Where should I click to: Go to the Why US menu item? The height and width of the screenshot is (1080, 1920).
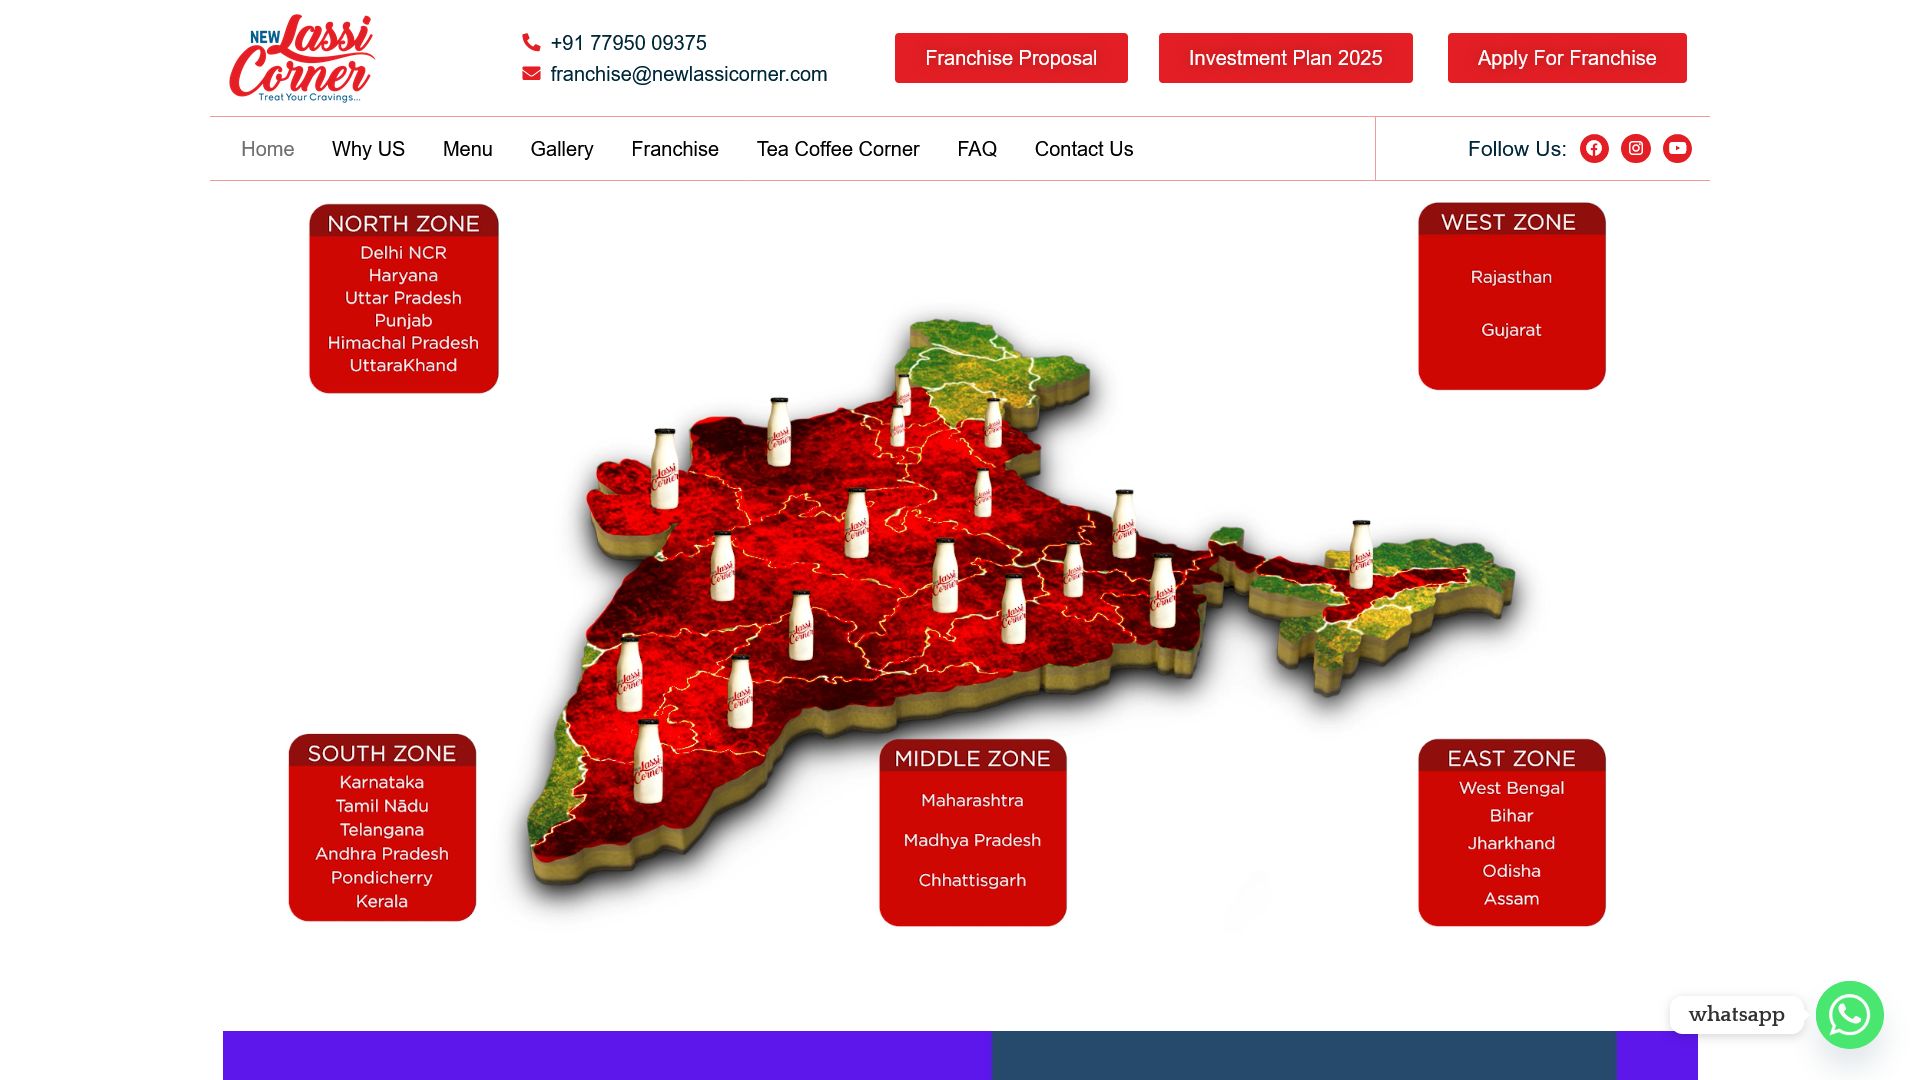coord(368,149)
